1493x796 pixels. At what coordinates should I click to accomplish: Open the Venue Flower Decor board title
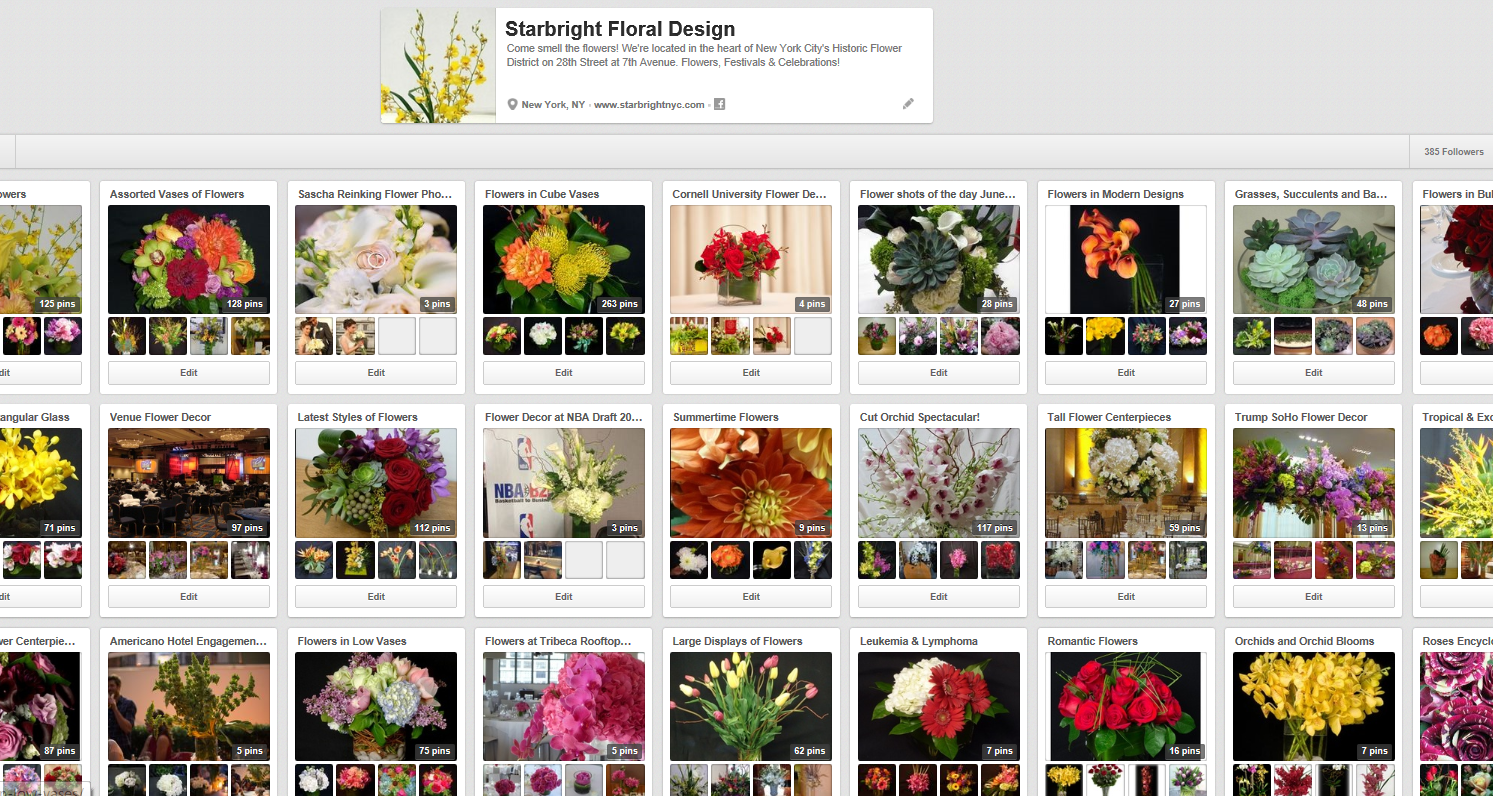[160, 417]
